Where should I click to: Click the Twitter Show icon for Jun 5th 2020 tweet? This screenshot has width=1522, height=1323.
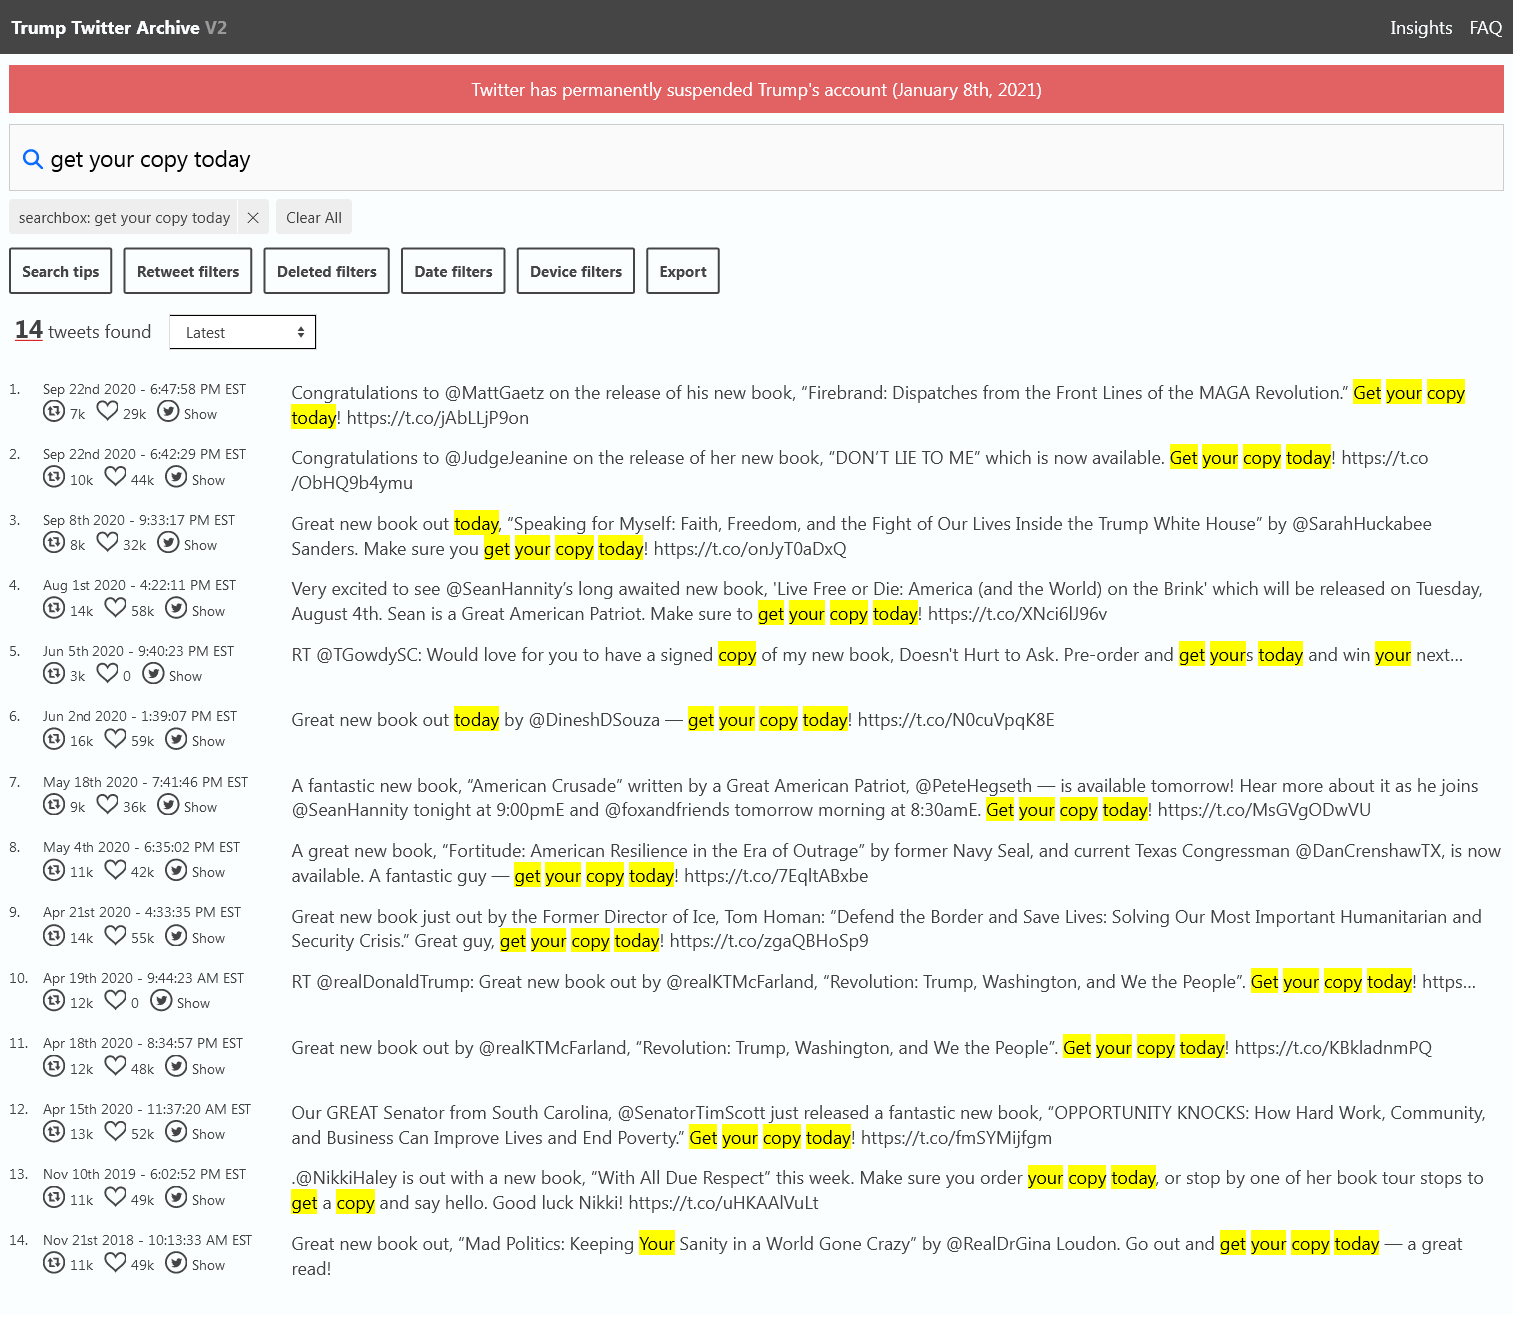click(x=153, y=673)
